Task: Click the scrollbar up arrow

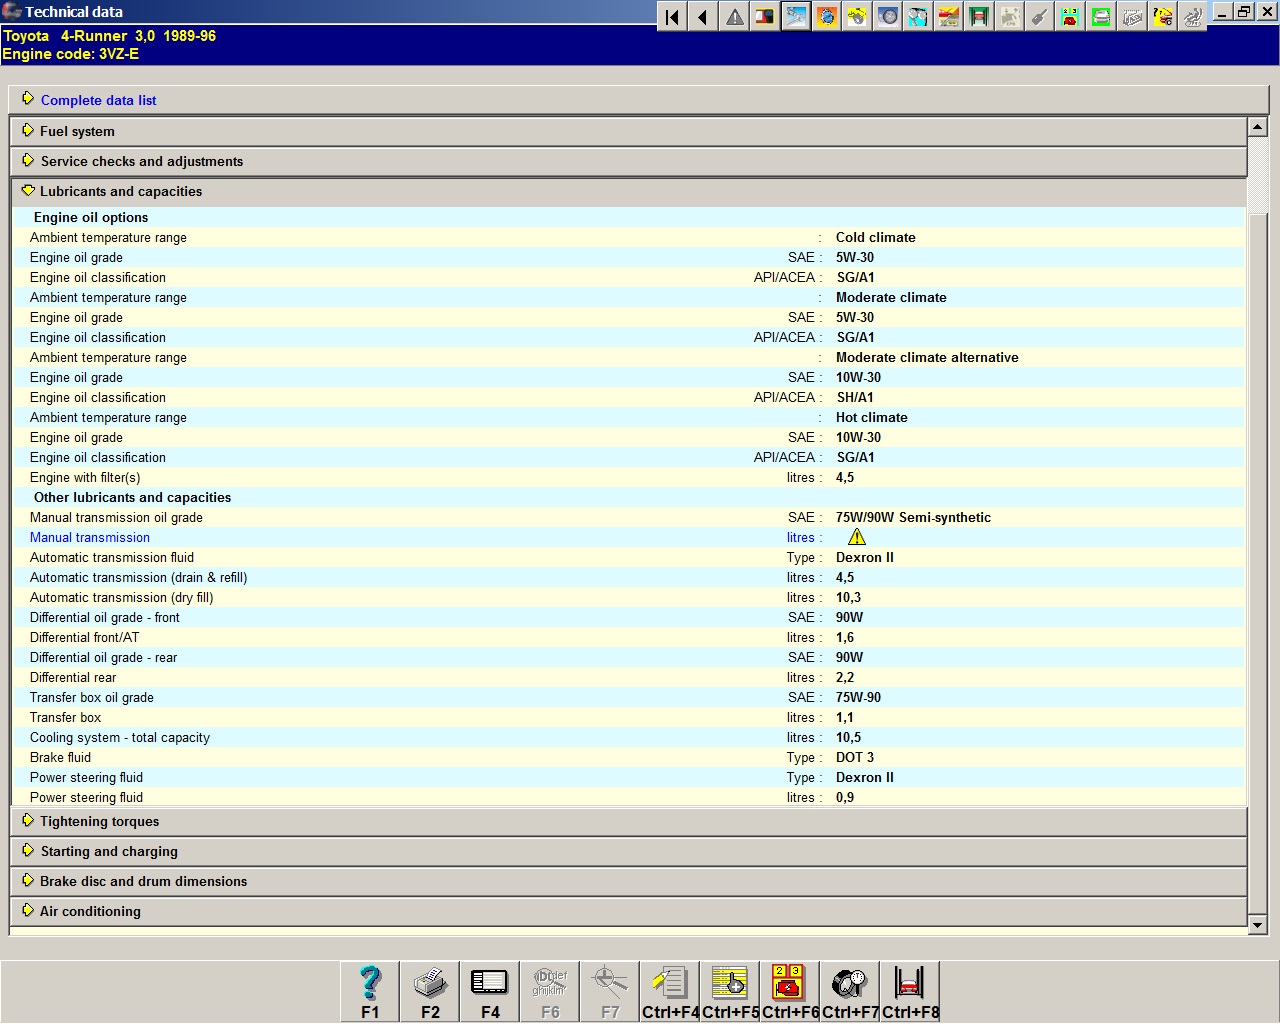Action: (1258, 127)
